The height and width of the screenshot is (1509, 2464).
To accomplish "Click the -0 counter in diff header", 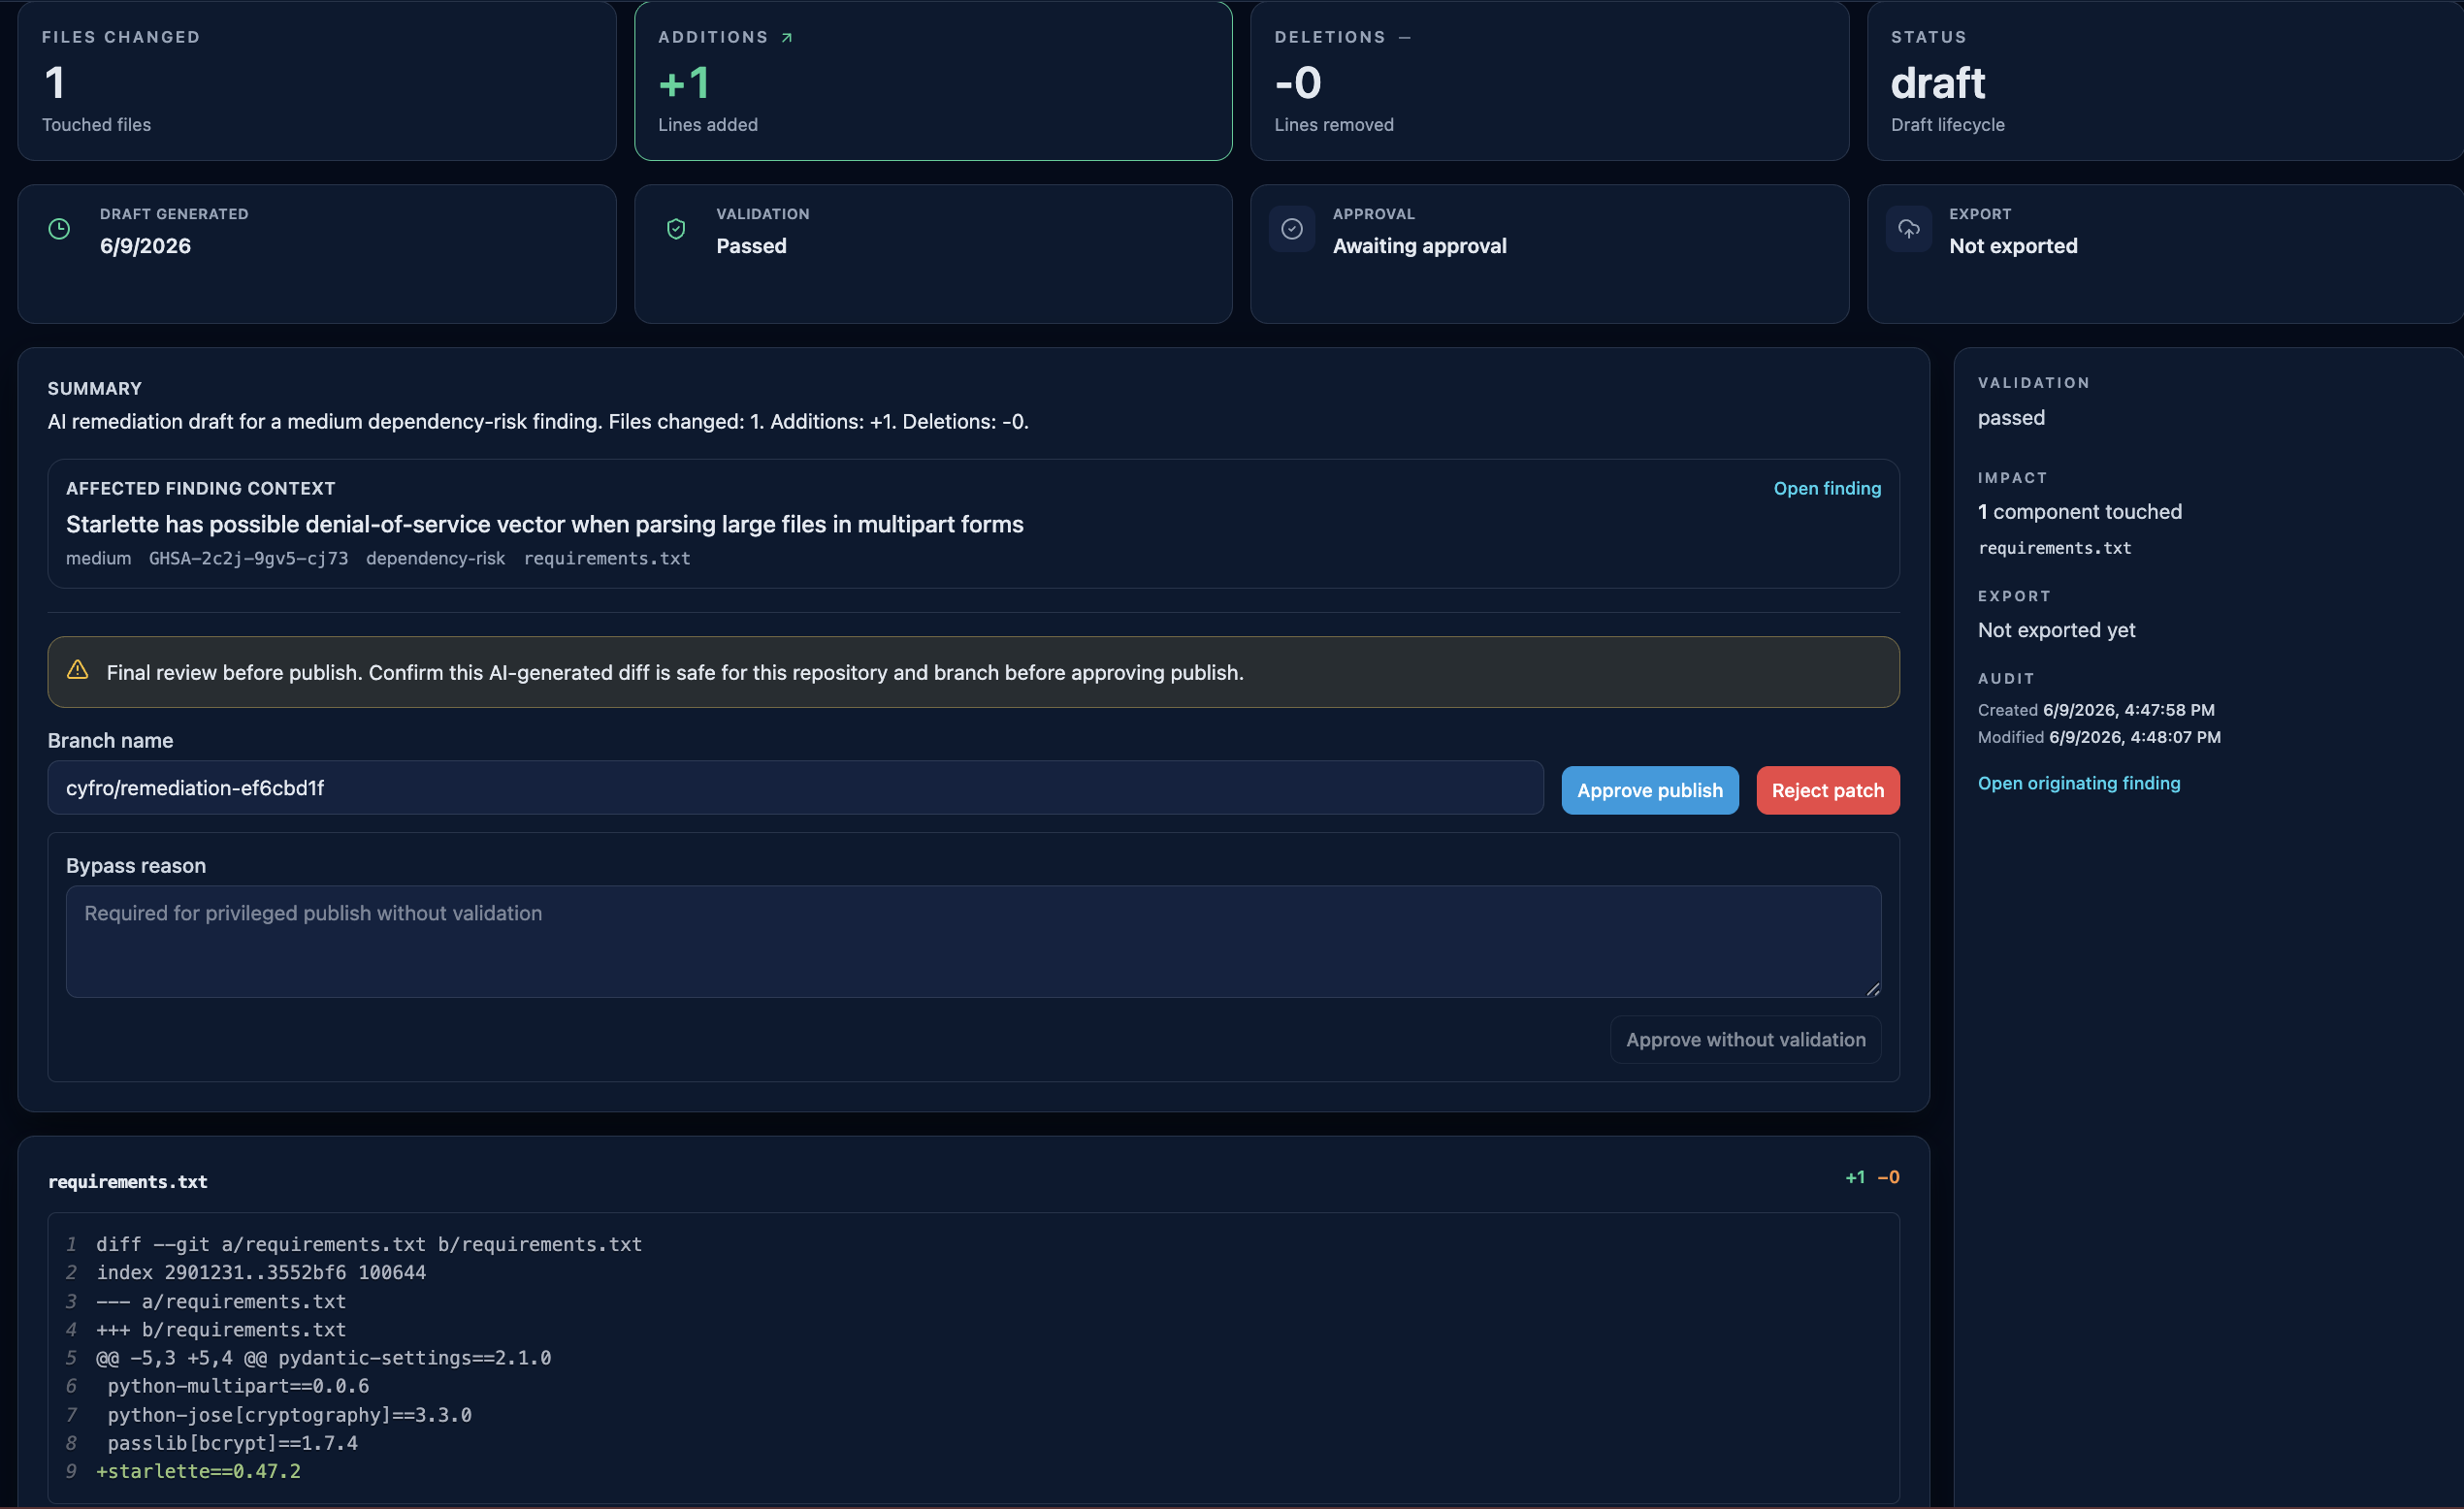I will (1888, 1177).
